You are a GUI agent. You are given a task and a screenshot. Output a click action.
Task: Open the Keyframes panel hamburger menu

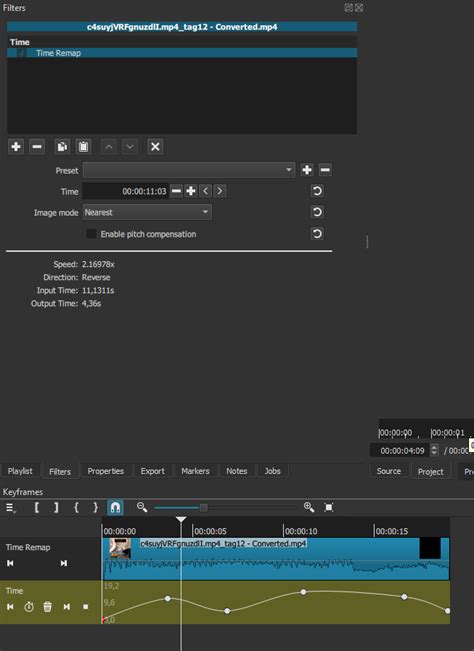click(10, 507)
